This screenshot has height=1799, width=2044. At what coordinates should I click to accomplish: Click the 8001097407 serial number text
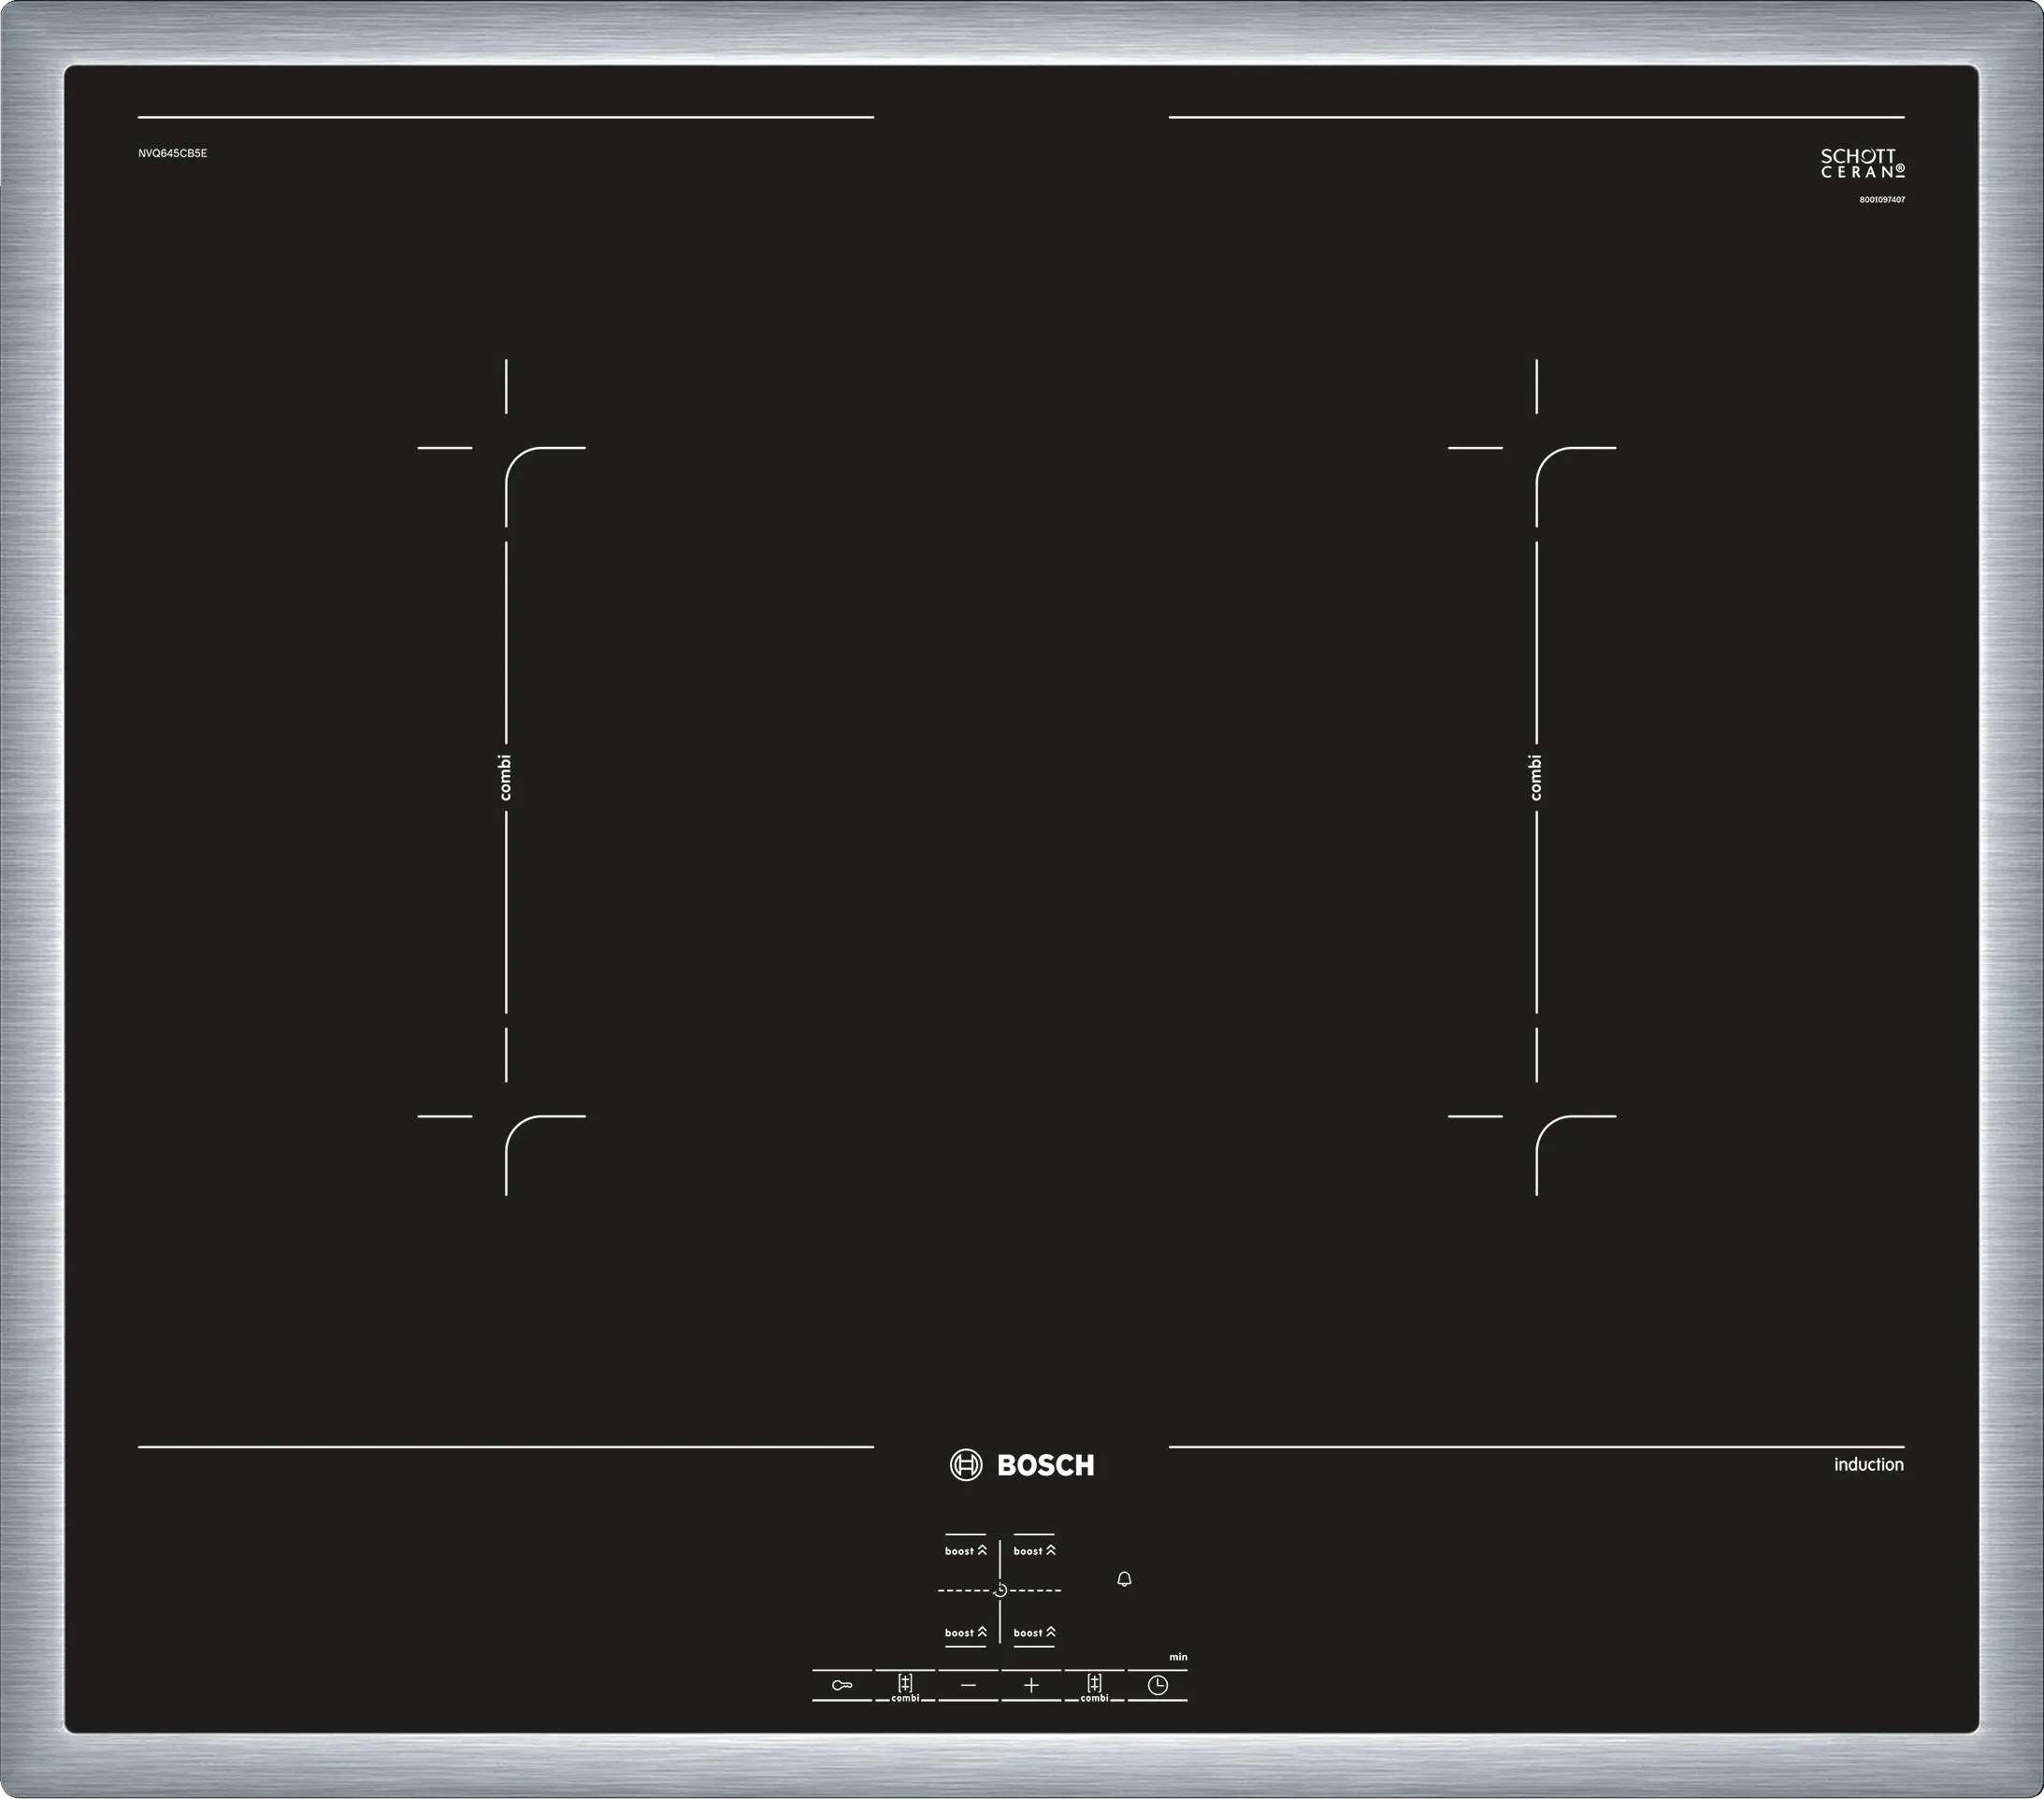(1881, 200)
